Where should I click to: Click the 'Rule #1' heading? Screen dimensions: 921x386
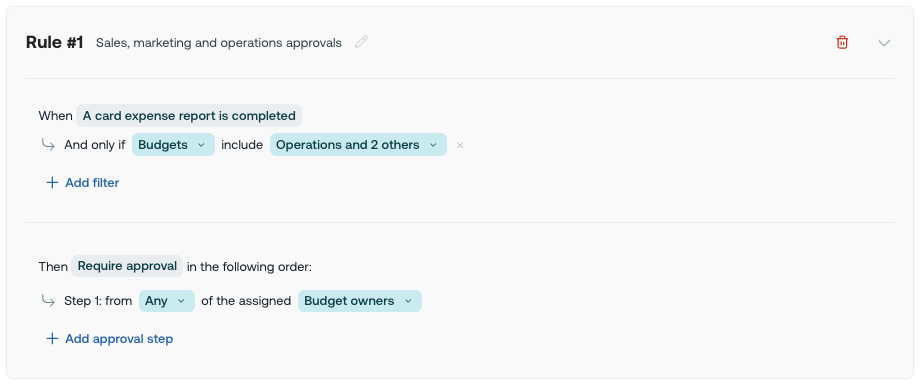[x=55, y=42]
